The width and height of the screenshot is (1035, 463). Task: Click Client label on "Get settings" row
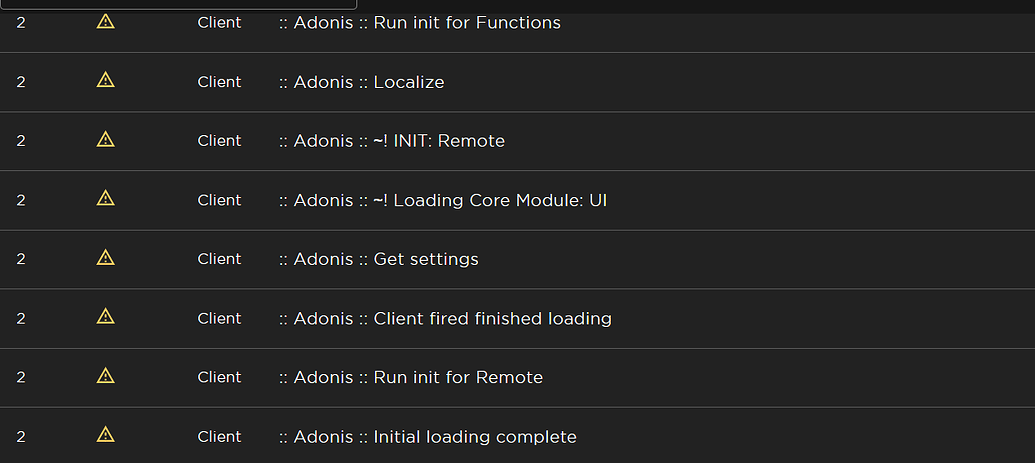point(219,259)
